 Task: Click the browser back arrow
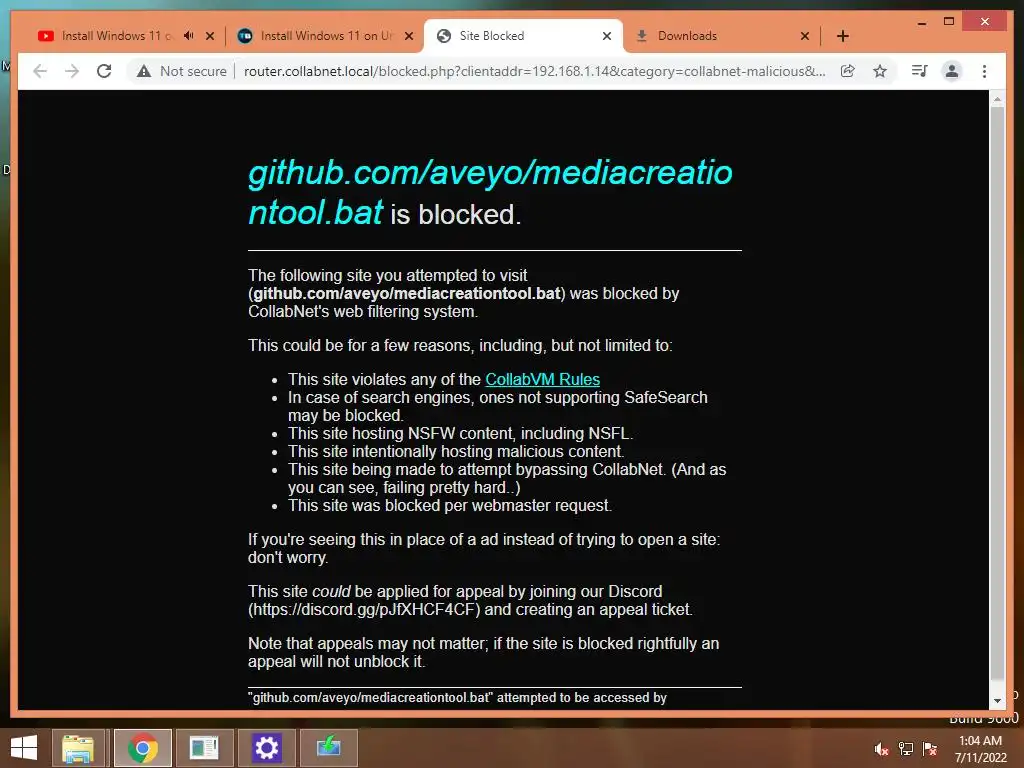tap(40, 71)
